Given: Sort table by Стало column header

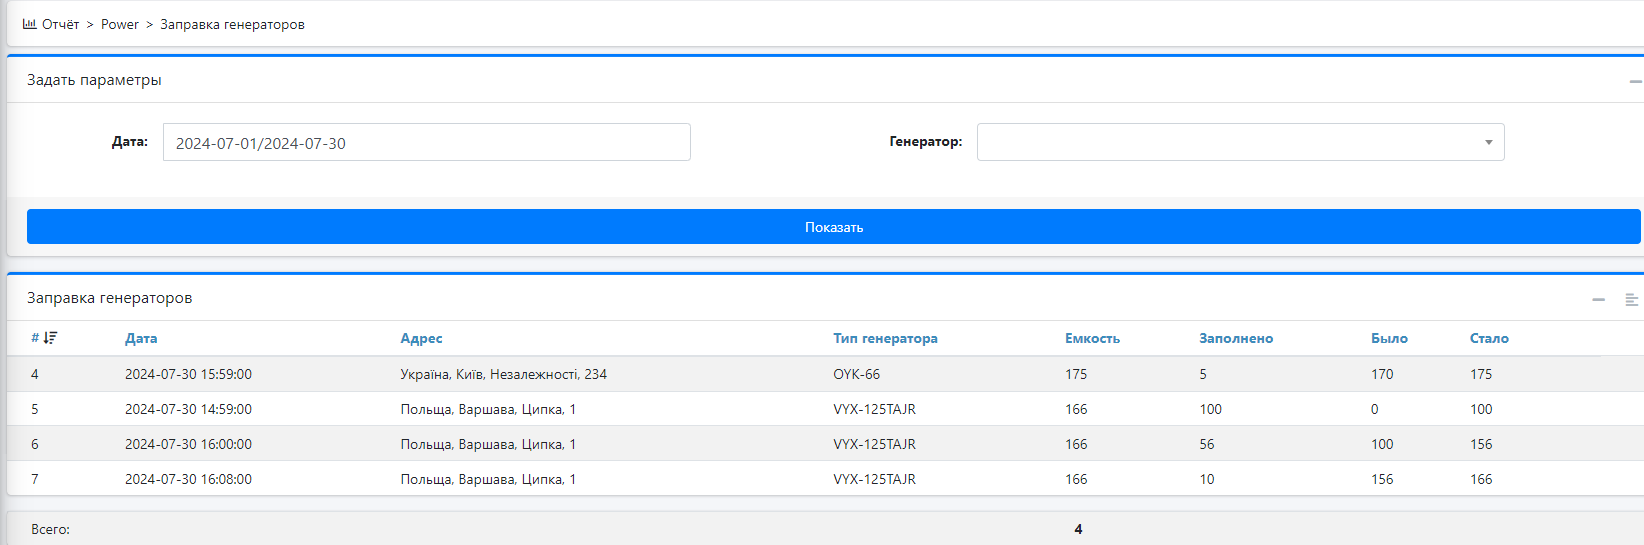Looking at the screenshot, I should tap(1489, 338).
